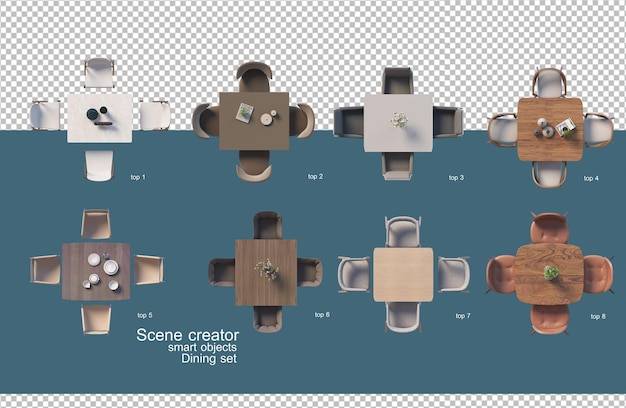Select the orange leather chair above top 8 table
This screenshot has height=408, width=626.
pos(549,228)
